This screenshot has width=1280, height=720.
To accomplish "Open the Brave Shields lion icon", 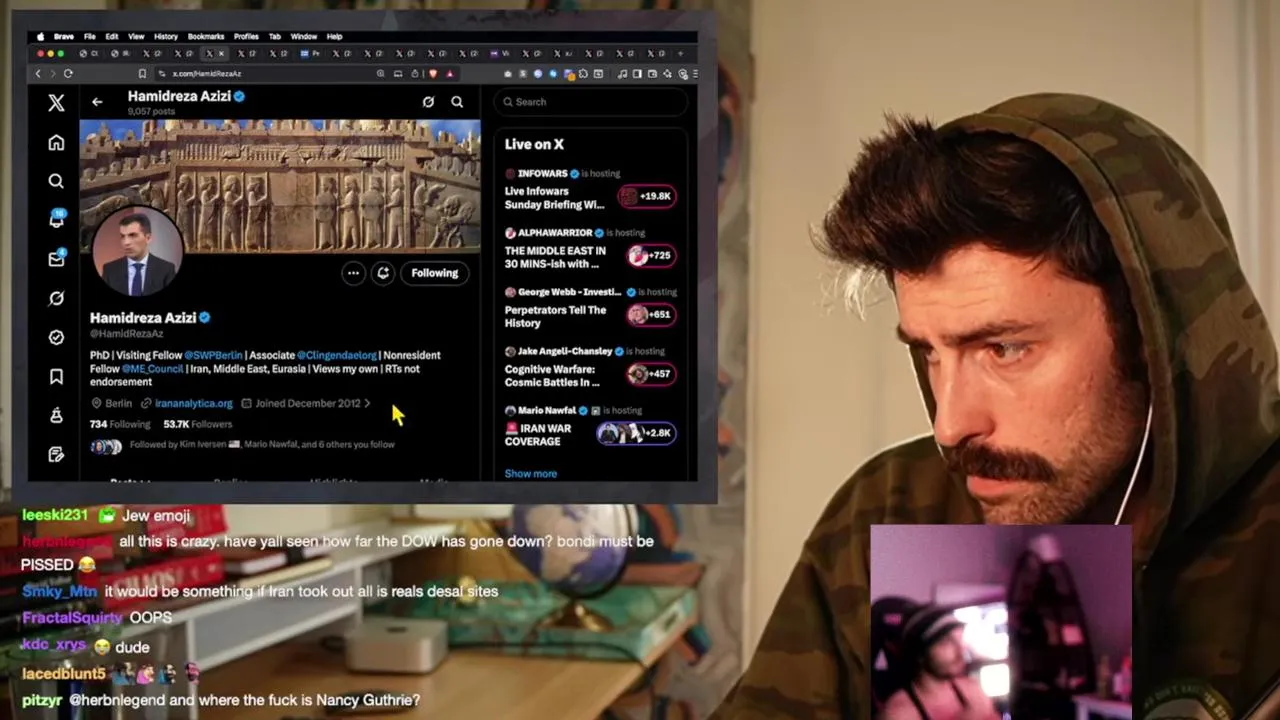I will pos(433,73).
